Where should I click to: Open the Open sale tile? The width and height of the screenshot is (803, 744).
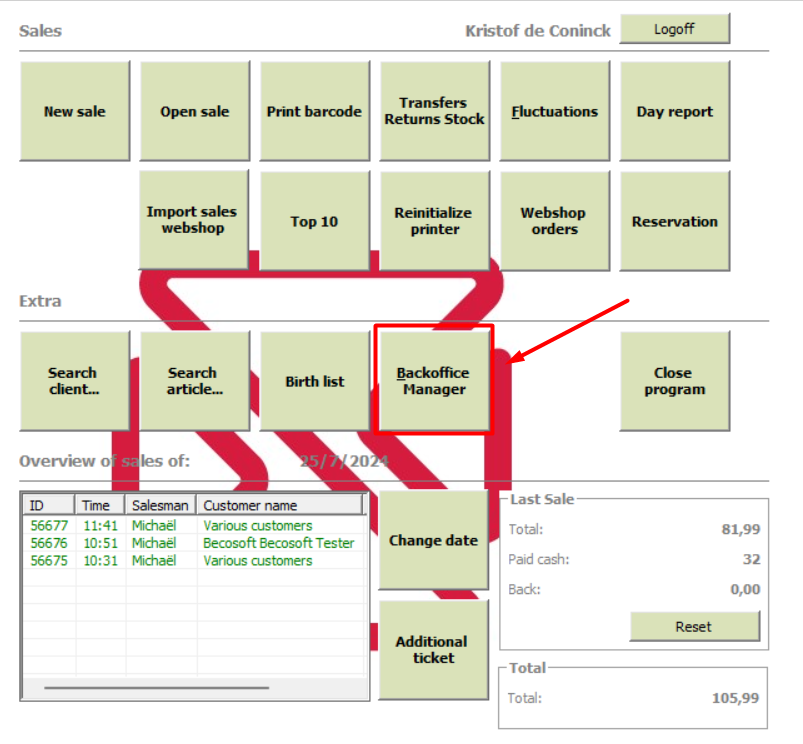pyautogui.click(x=195, y=111)
